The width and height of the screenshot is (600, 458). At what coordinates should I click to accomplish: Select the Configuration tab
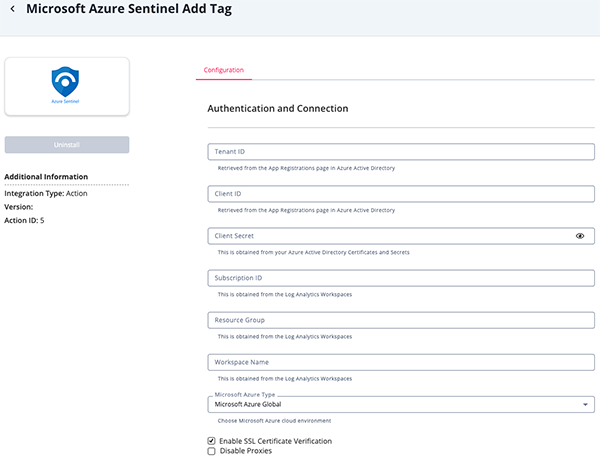tap(223, 70)
